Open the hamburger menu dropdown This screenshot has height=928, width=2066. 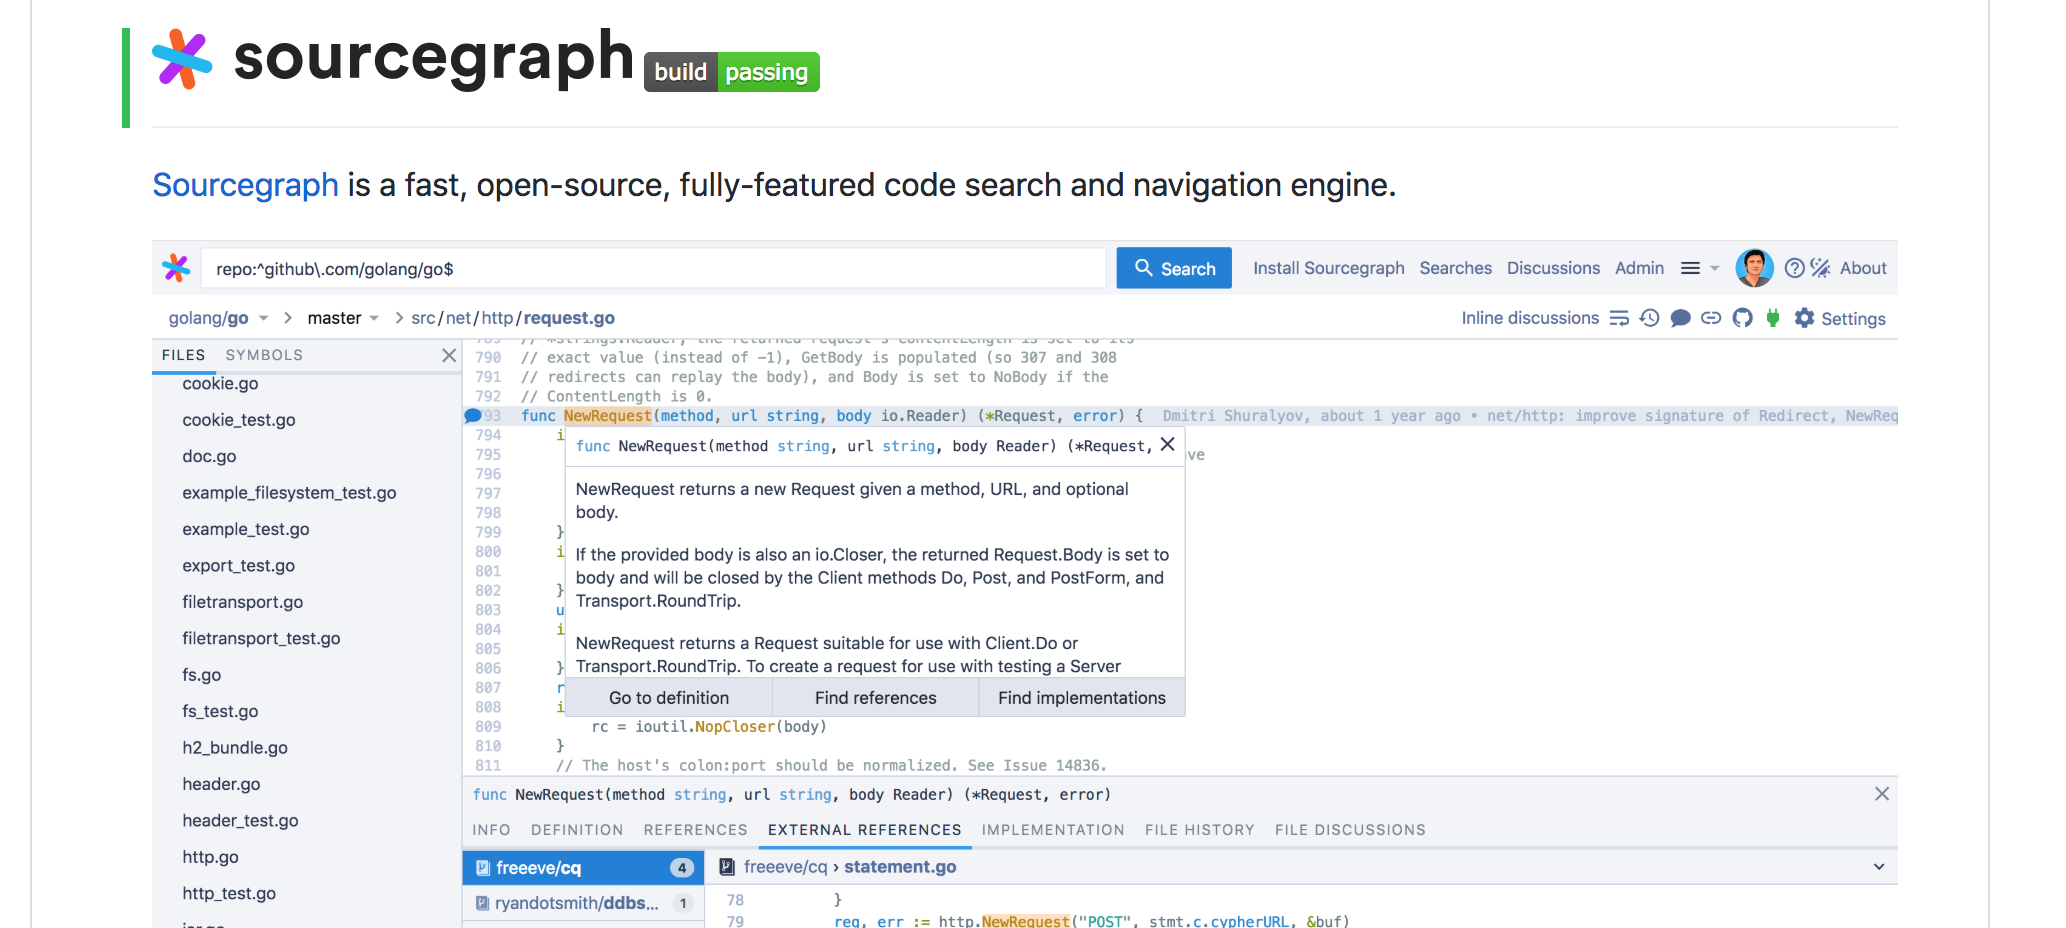[1699, 268]
